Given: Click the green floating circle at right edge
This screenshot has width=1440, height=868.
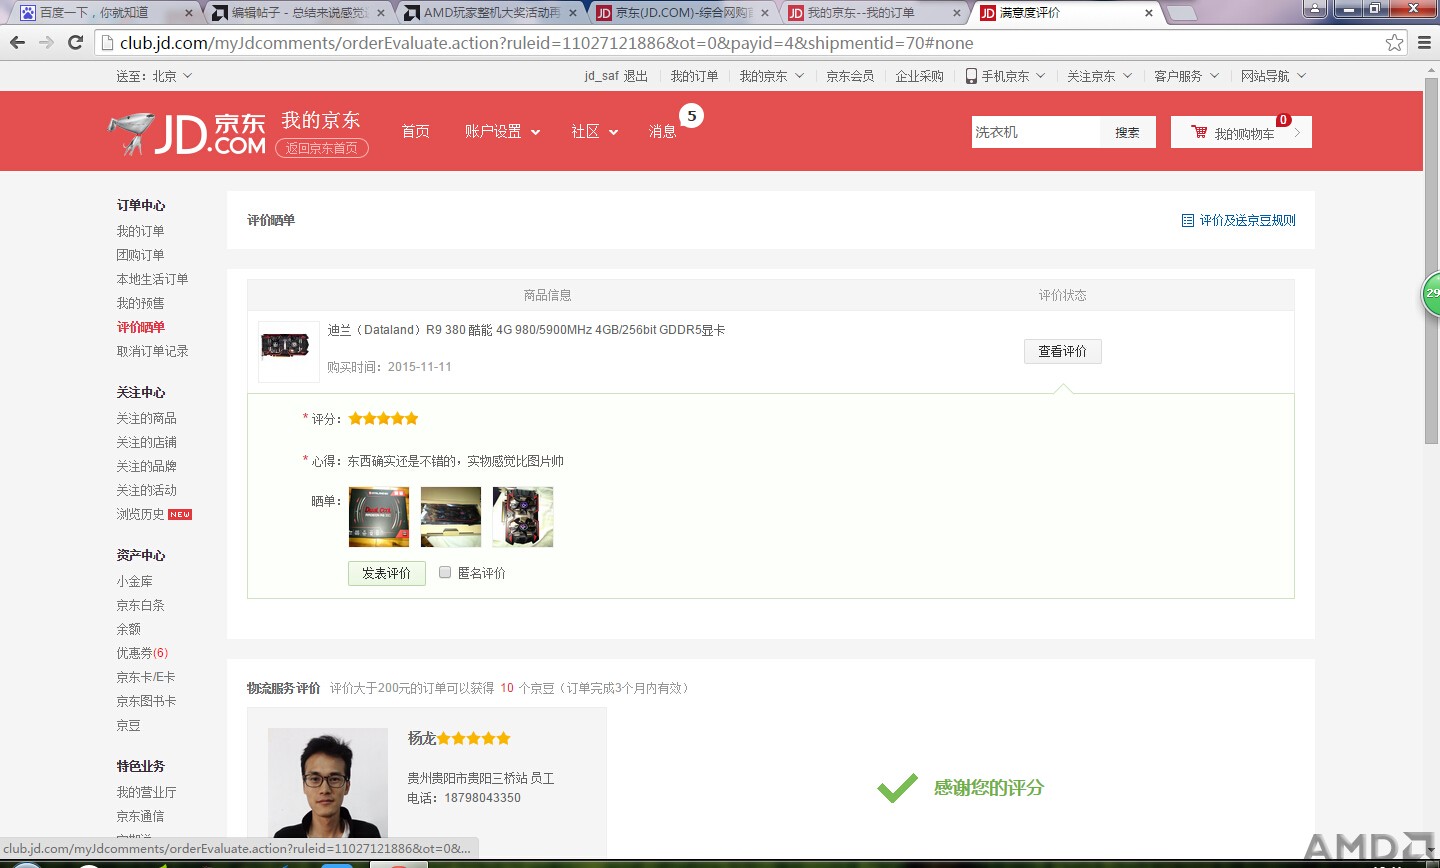Looking at the screenshot, I should pyautogui.click(x=1432, y=294).
